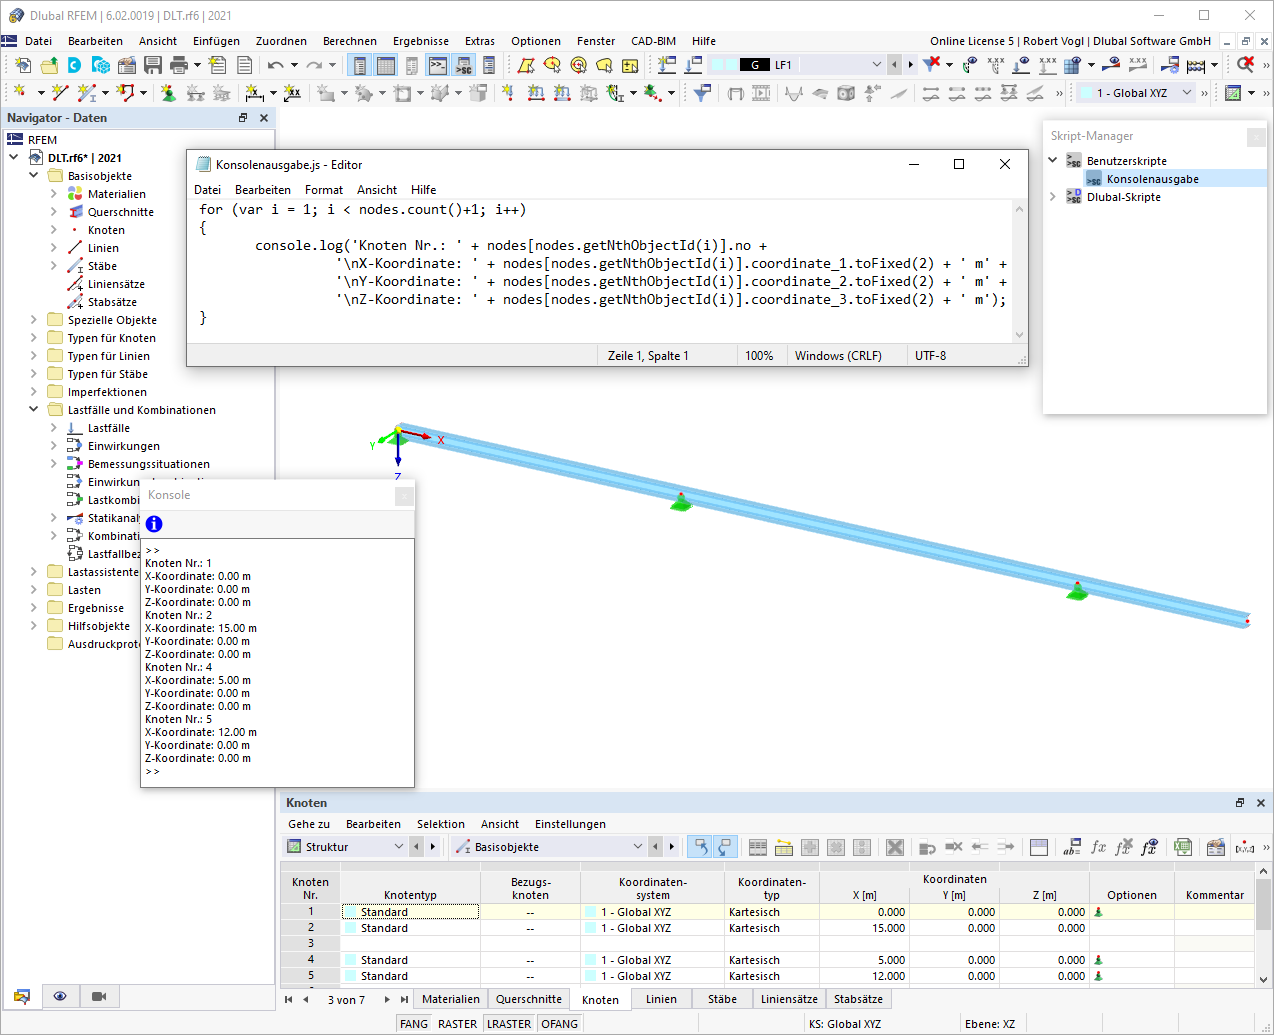Image resolution: width=1274 pixels, height=1035 pixels.
Task: Select Knoten item in Navigator tree
Action: click(x=106, y=230)
